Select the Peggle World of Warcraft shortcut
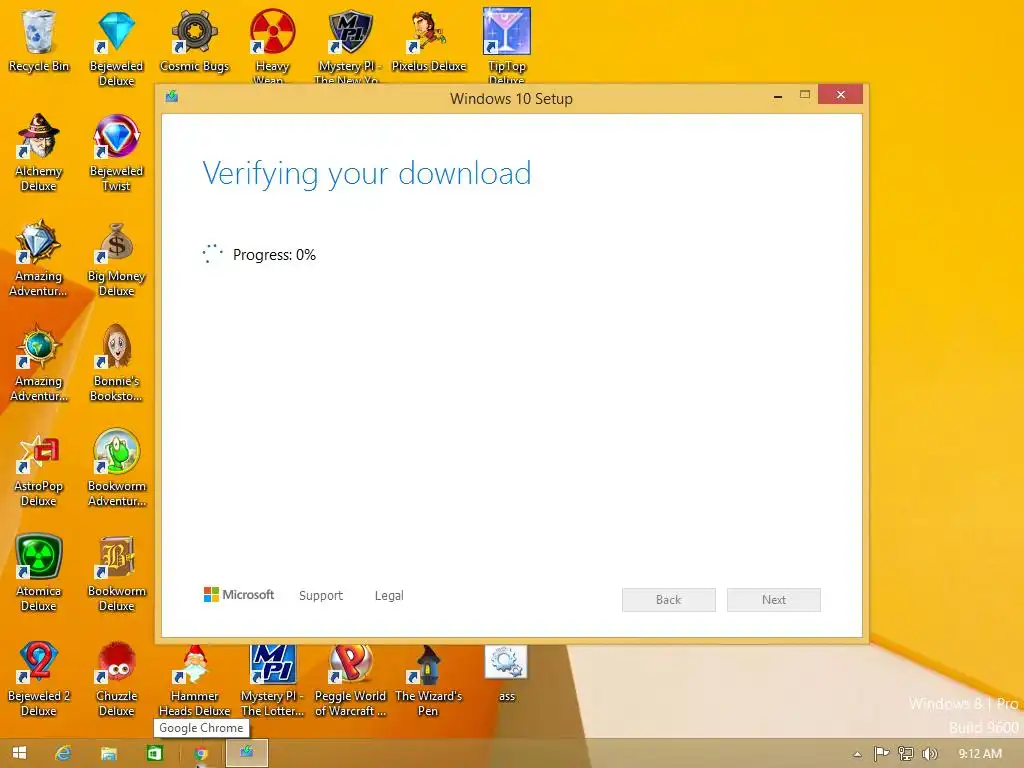Image resolution: width=1024 pixels, height=768 pixels. click(x=350, y=681)
